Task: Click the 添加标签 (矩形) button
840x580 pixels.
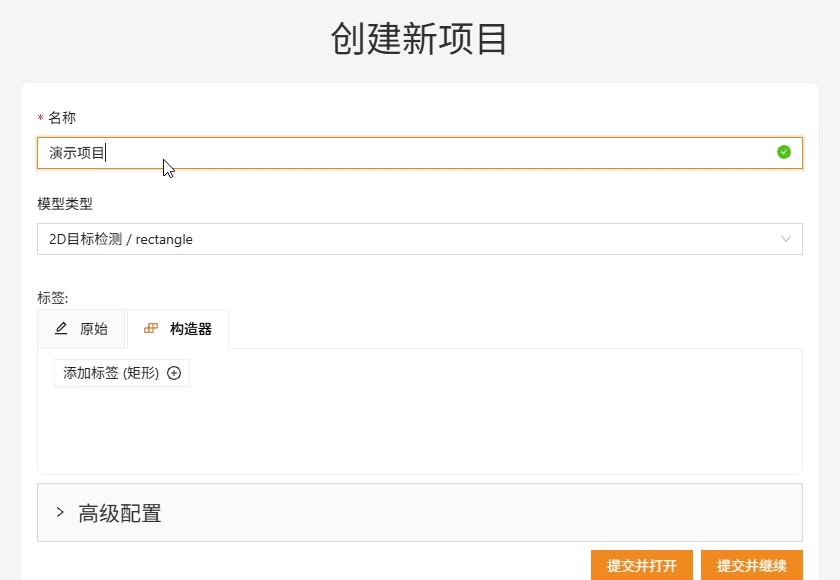Action: click(x=122, y=373)
